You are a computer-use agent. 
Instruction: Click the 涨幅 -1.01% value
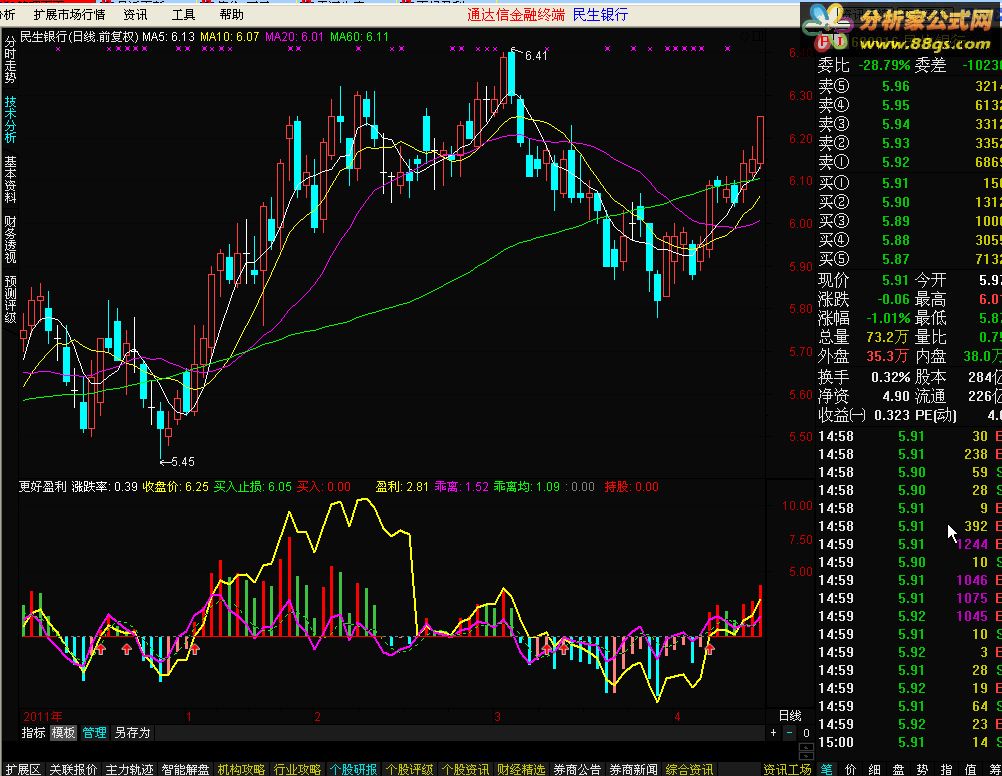click(888, 318)
